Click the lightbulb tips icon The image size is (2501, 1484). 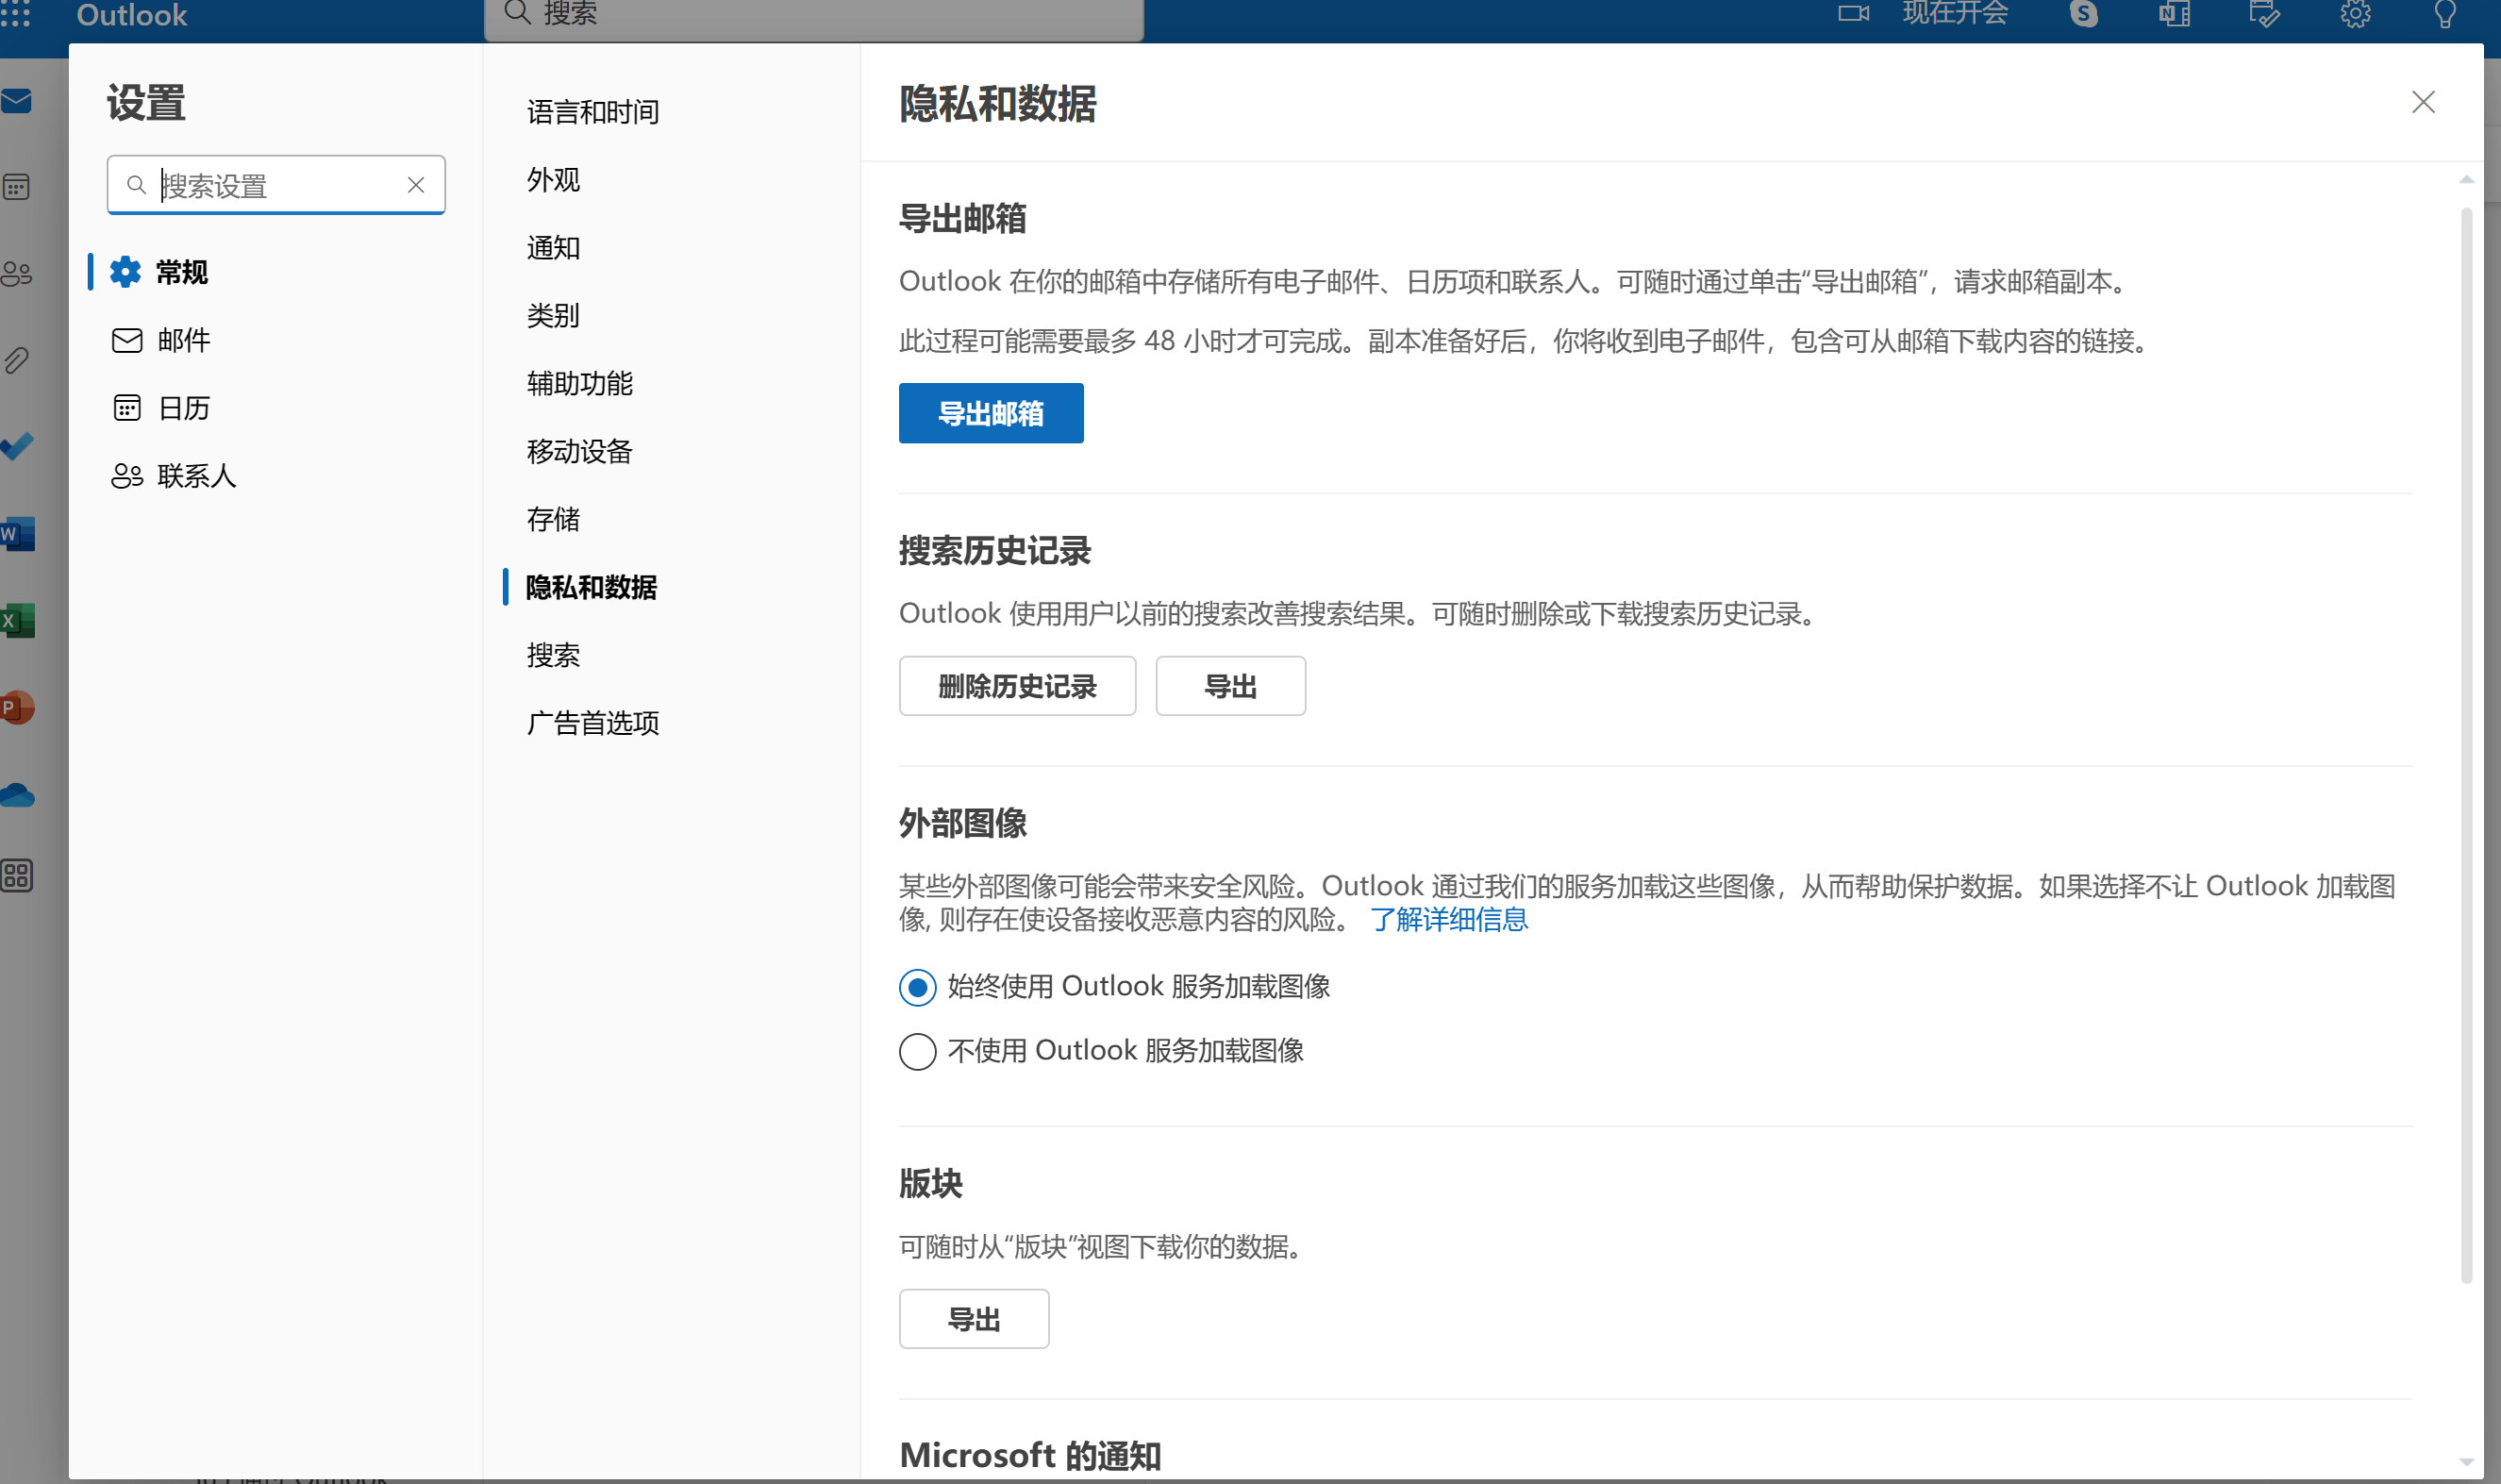coord(2444,14)
